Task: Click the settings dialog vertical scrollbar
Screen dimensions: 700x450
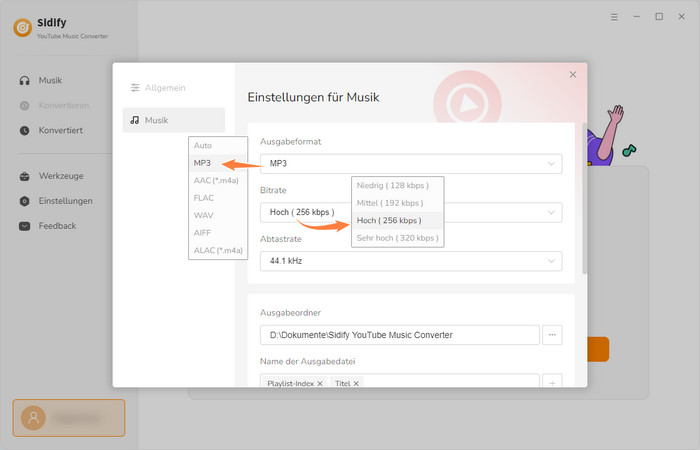Action: point(584,198)
